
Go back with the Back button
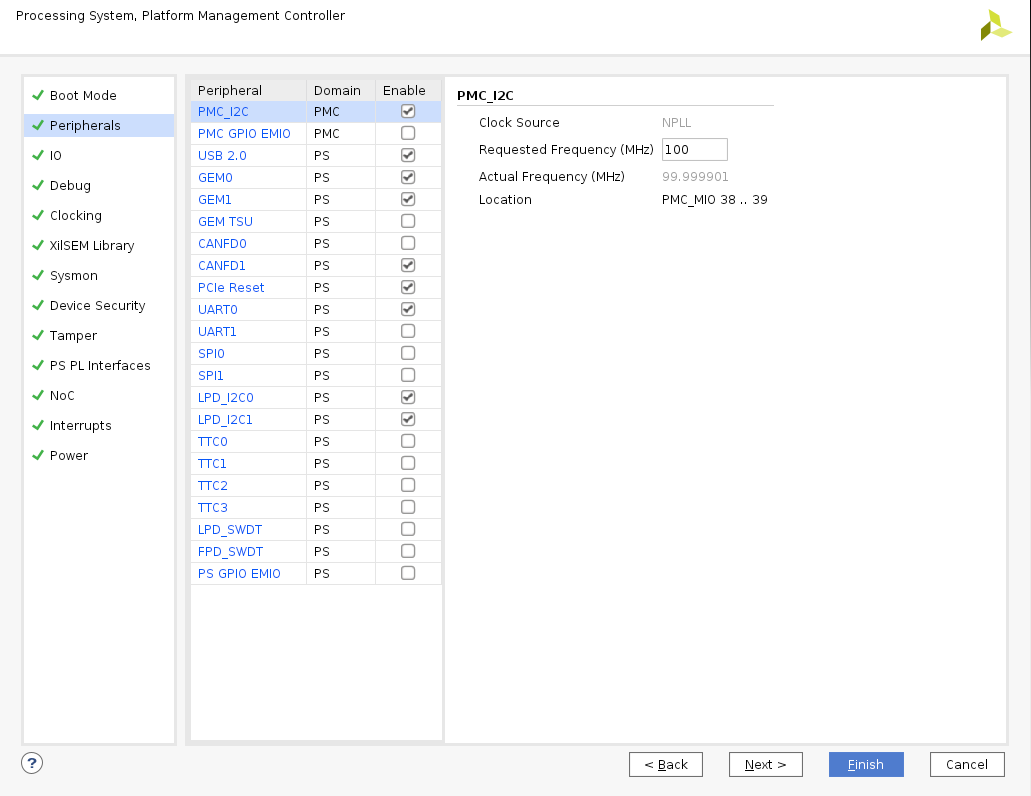coord(666,765)
